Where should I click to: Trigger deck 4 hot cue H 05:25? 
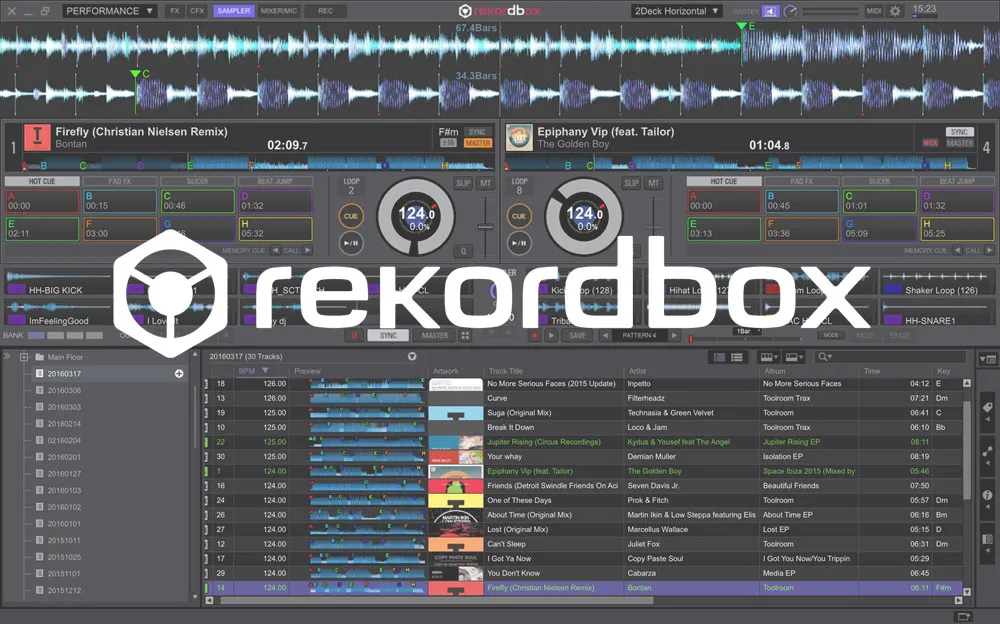[x=957, y=228]
